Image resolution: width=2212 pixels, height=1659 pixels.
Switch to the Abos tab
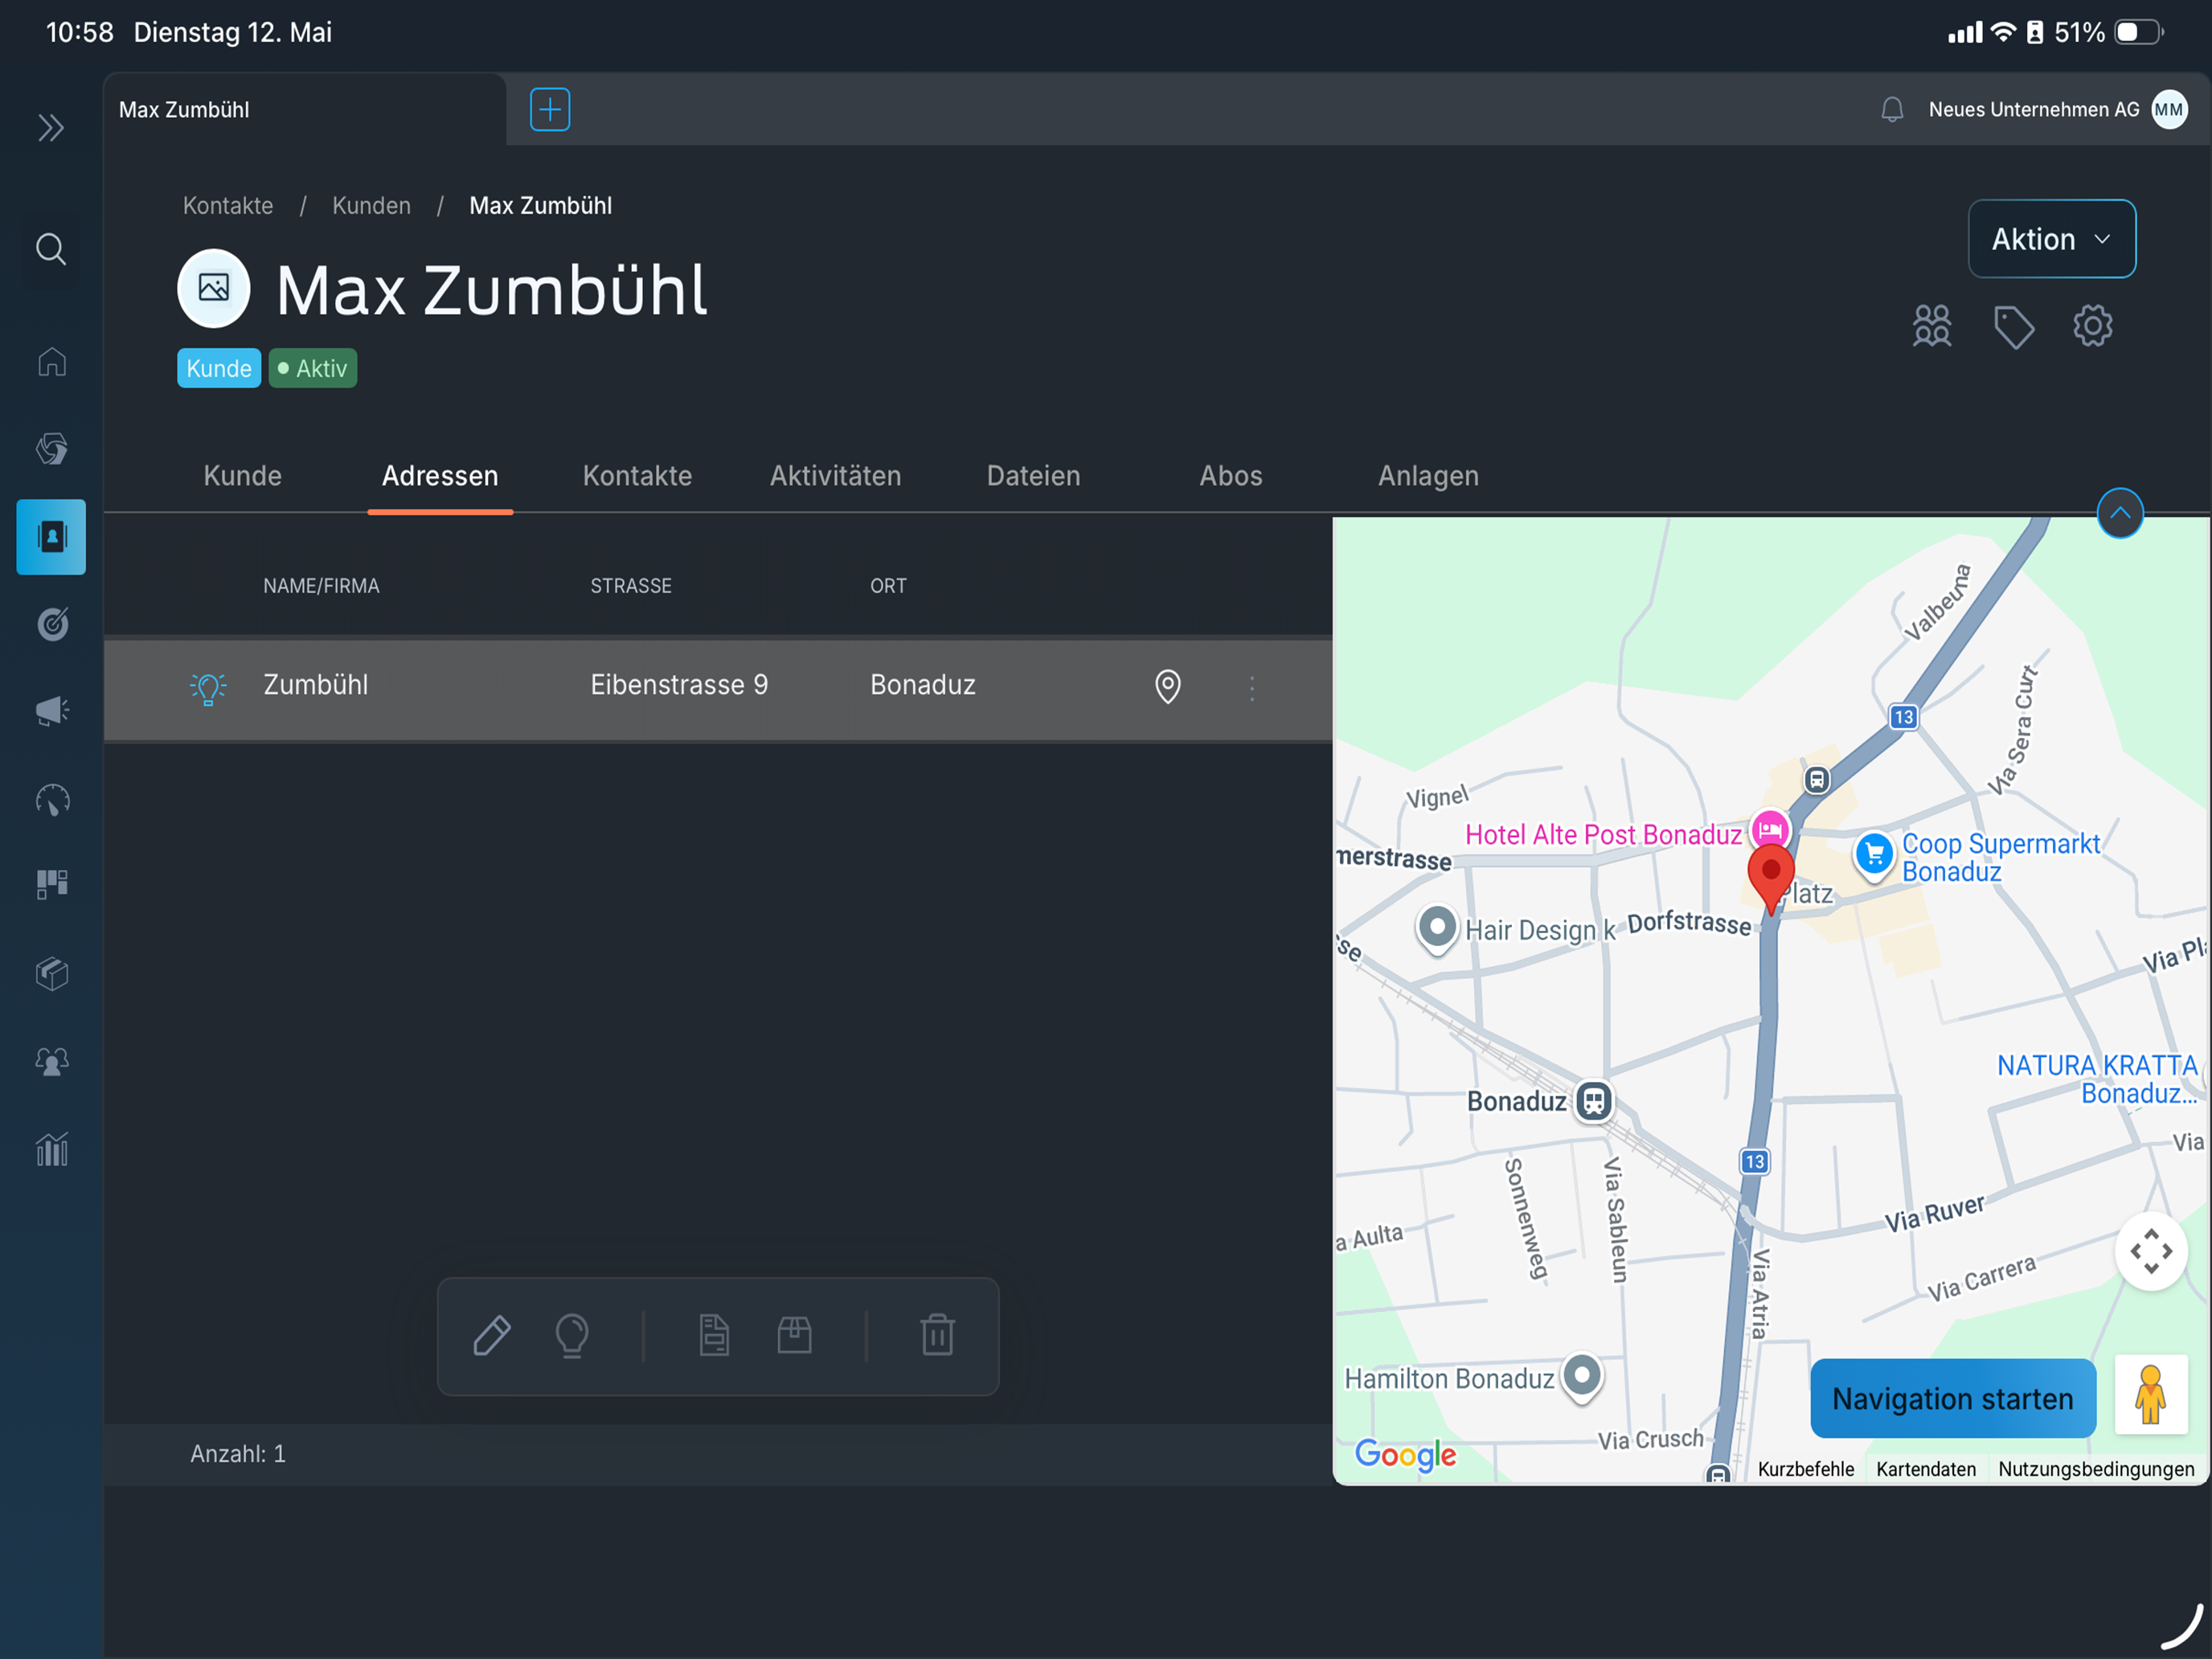[x=1231, y=476]
